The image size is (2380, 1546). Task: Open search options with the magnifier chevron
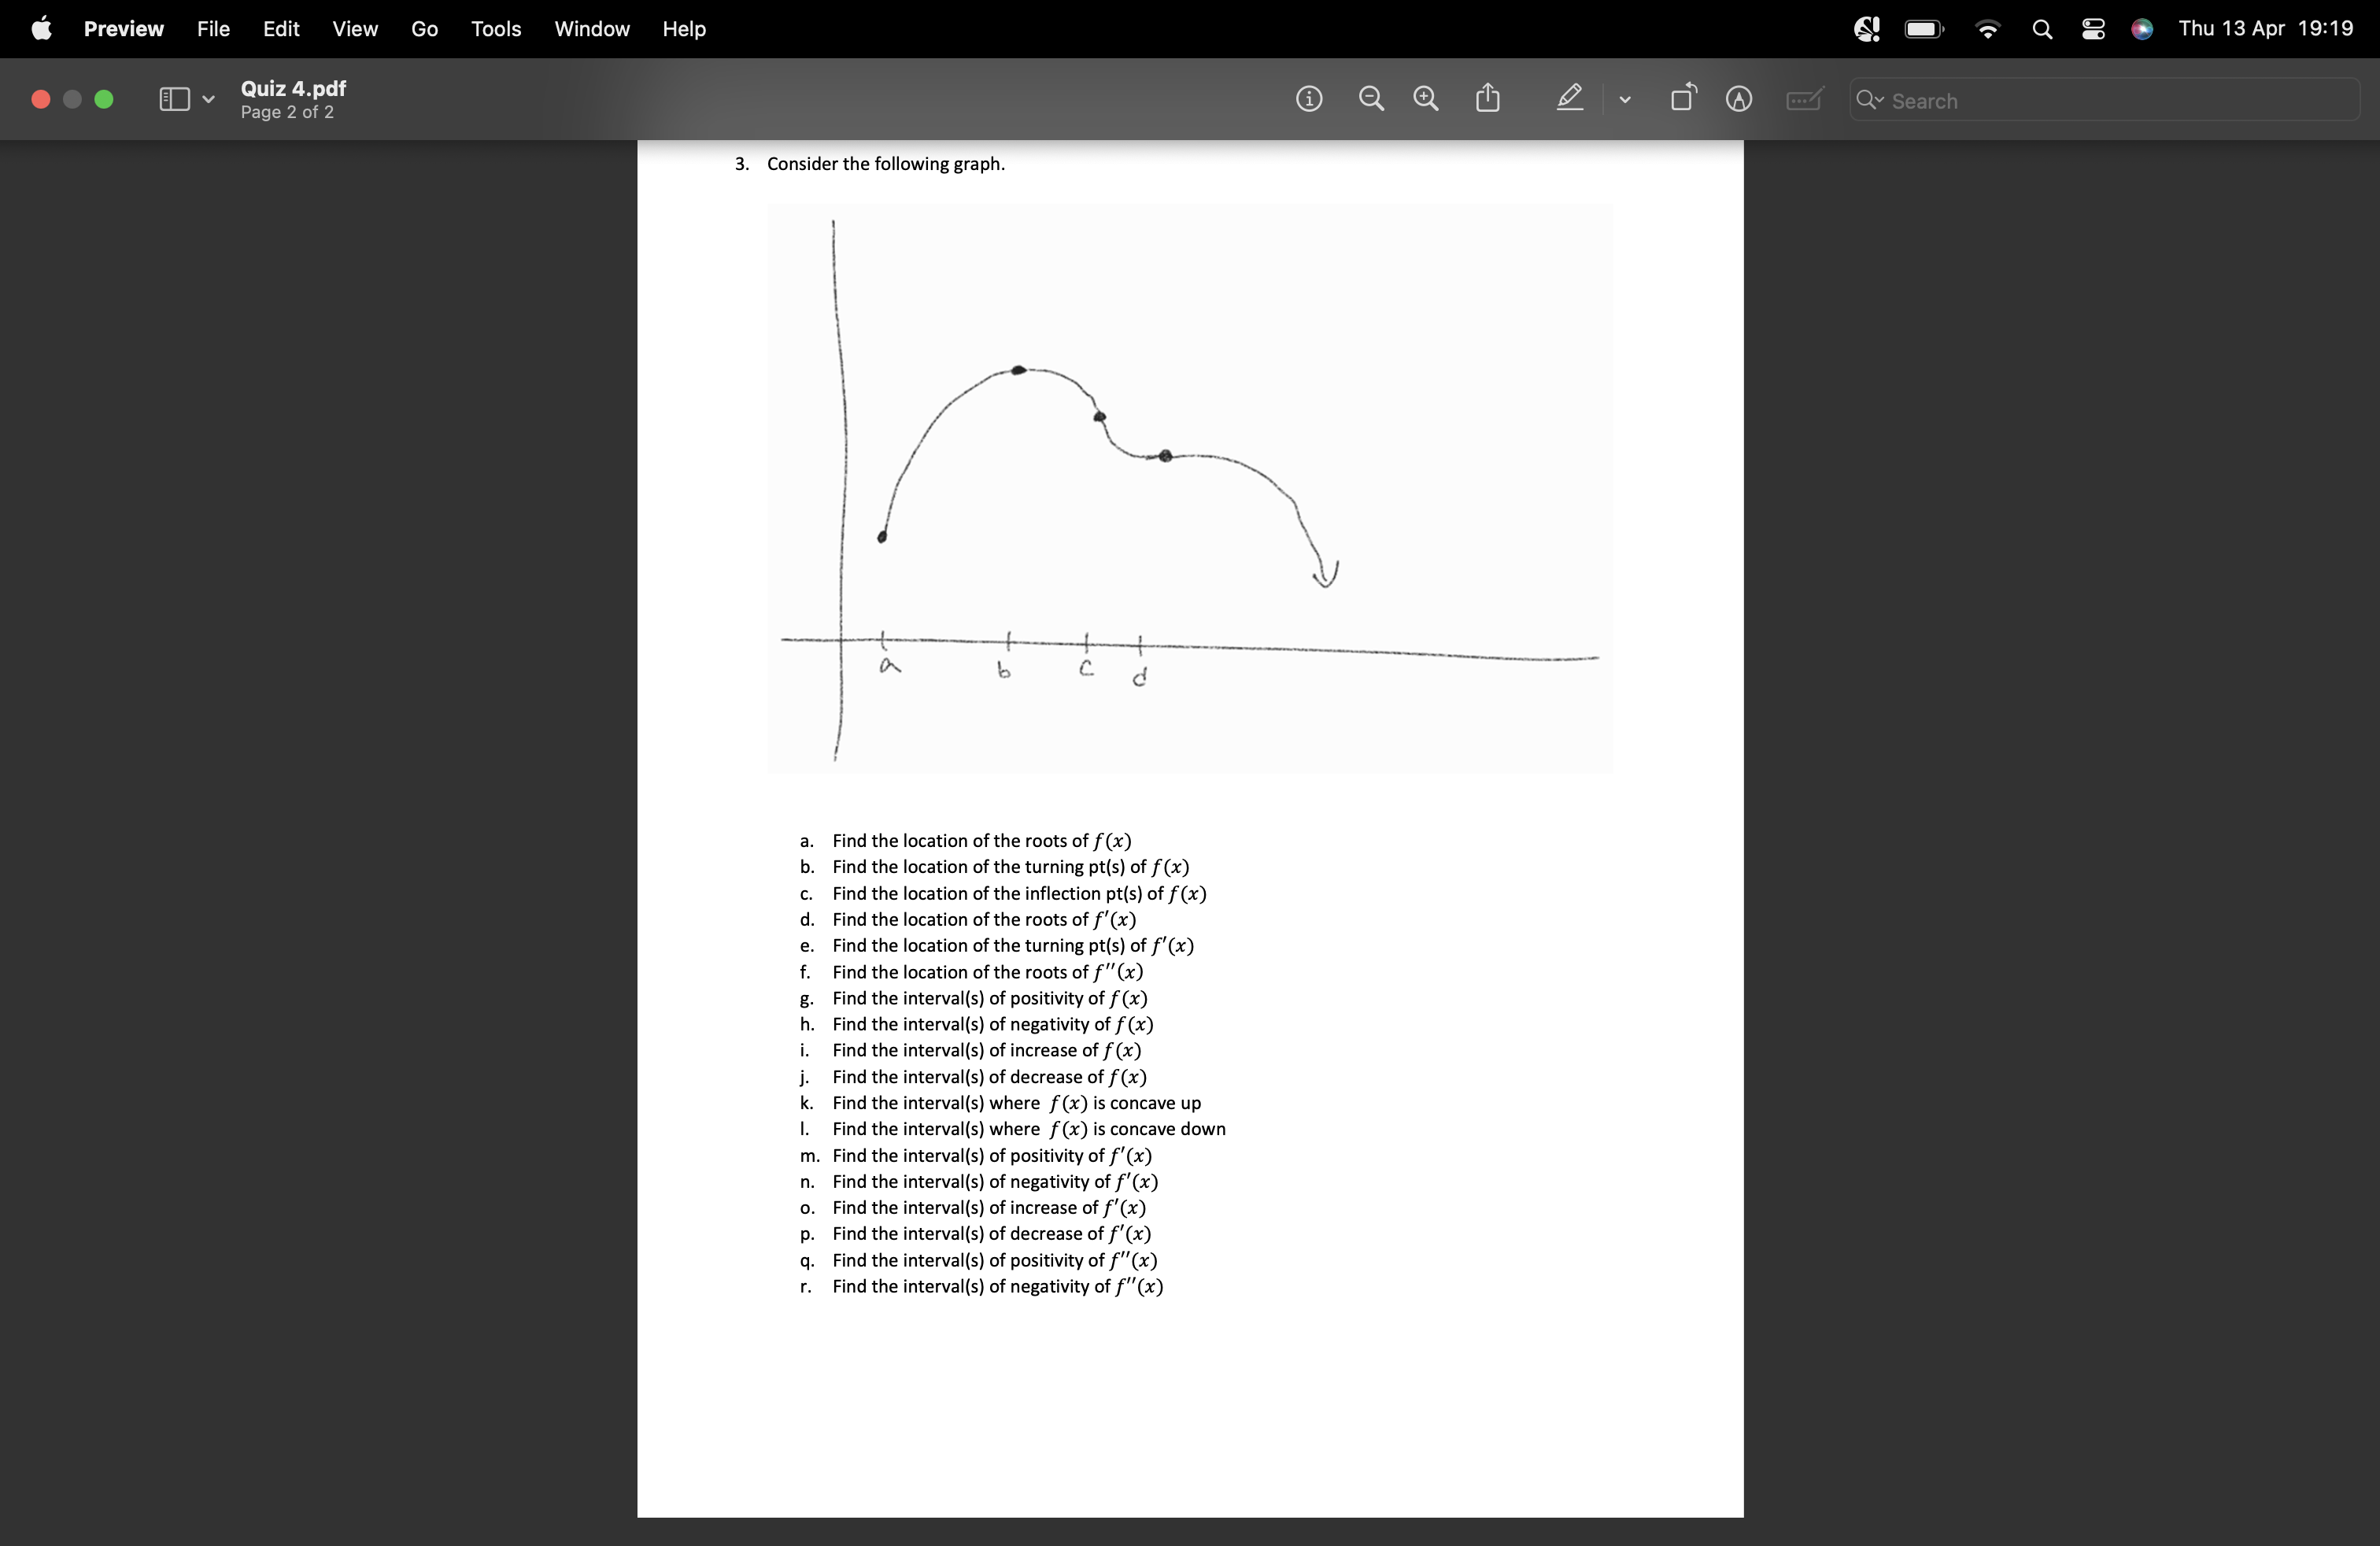(1876, 100)
